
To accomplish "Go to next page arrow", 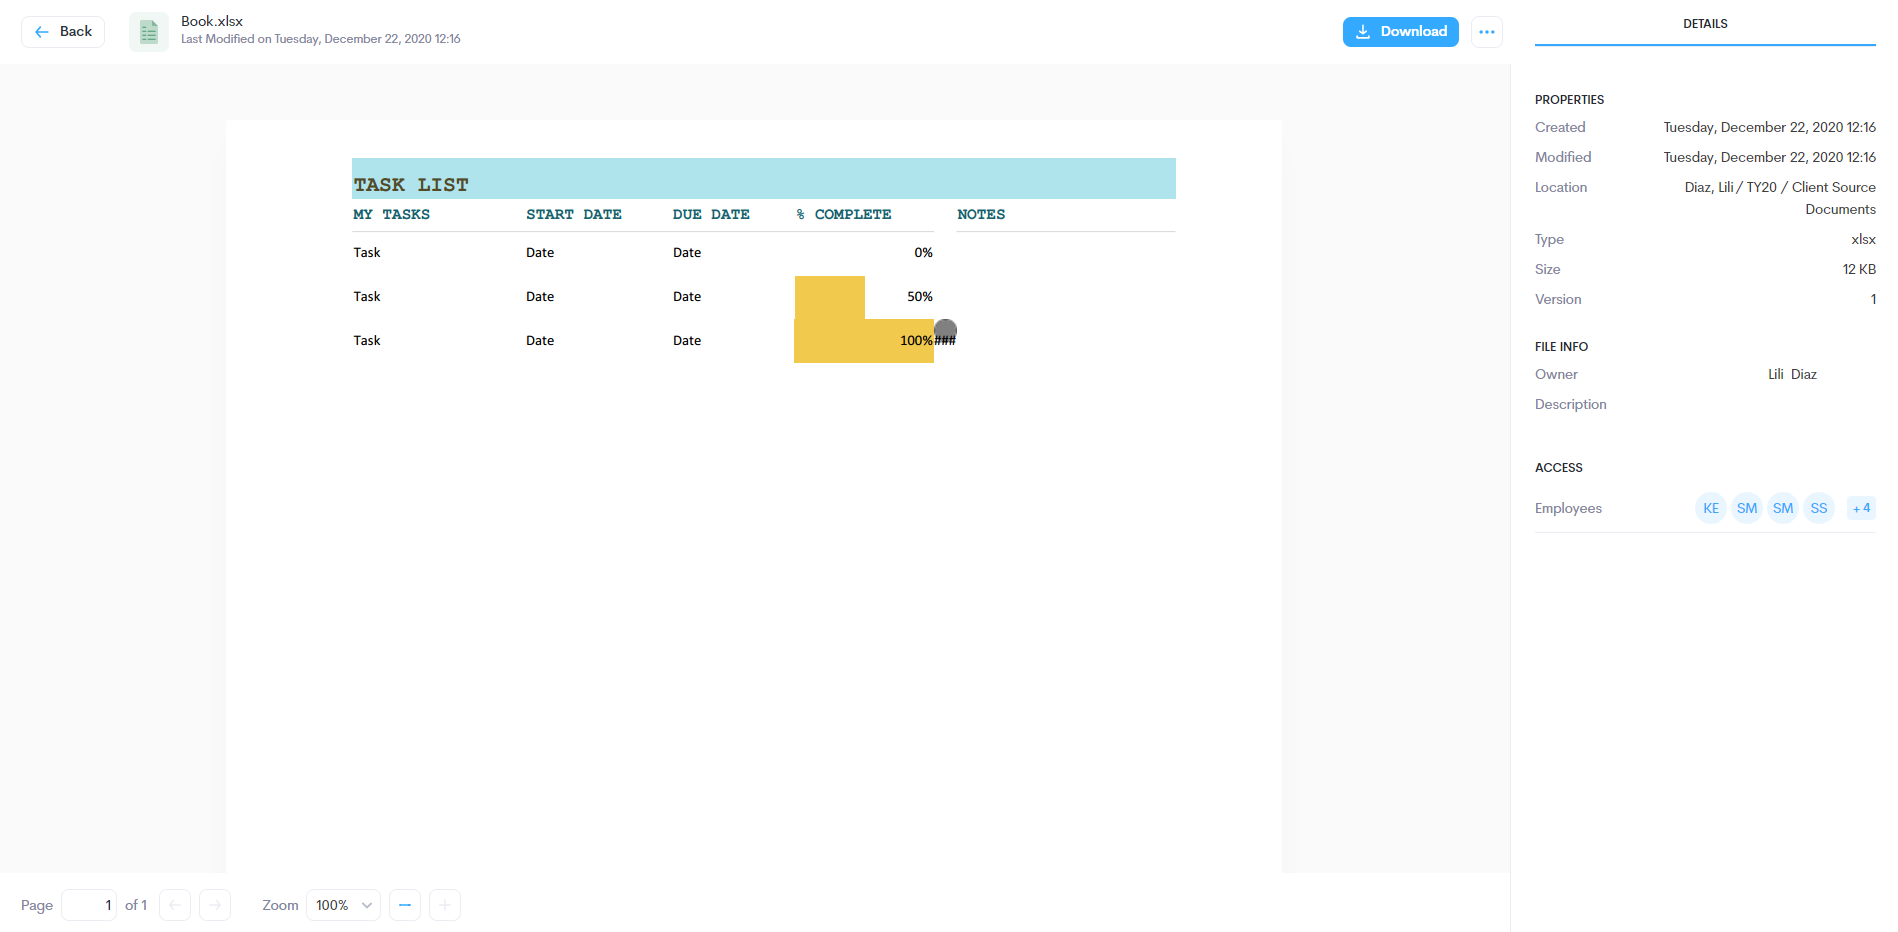I will click(215, 905).
